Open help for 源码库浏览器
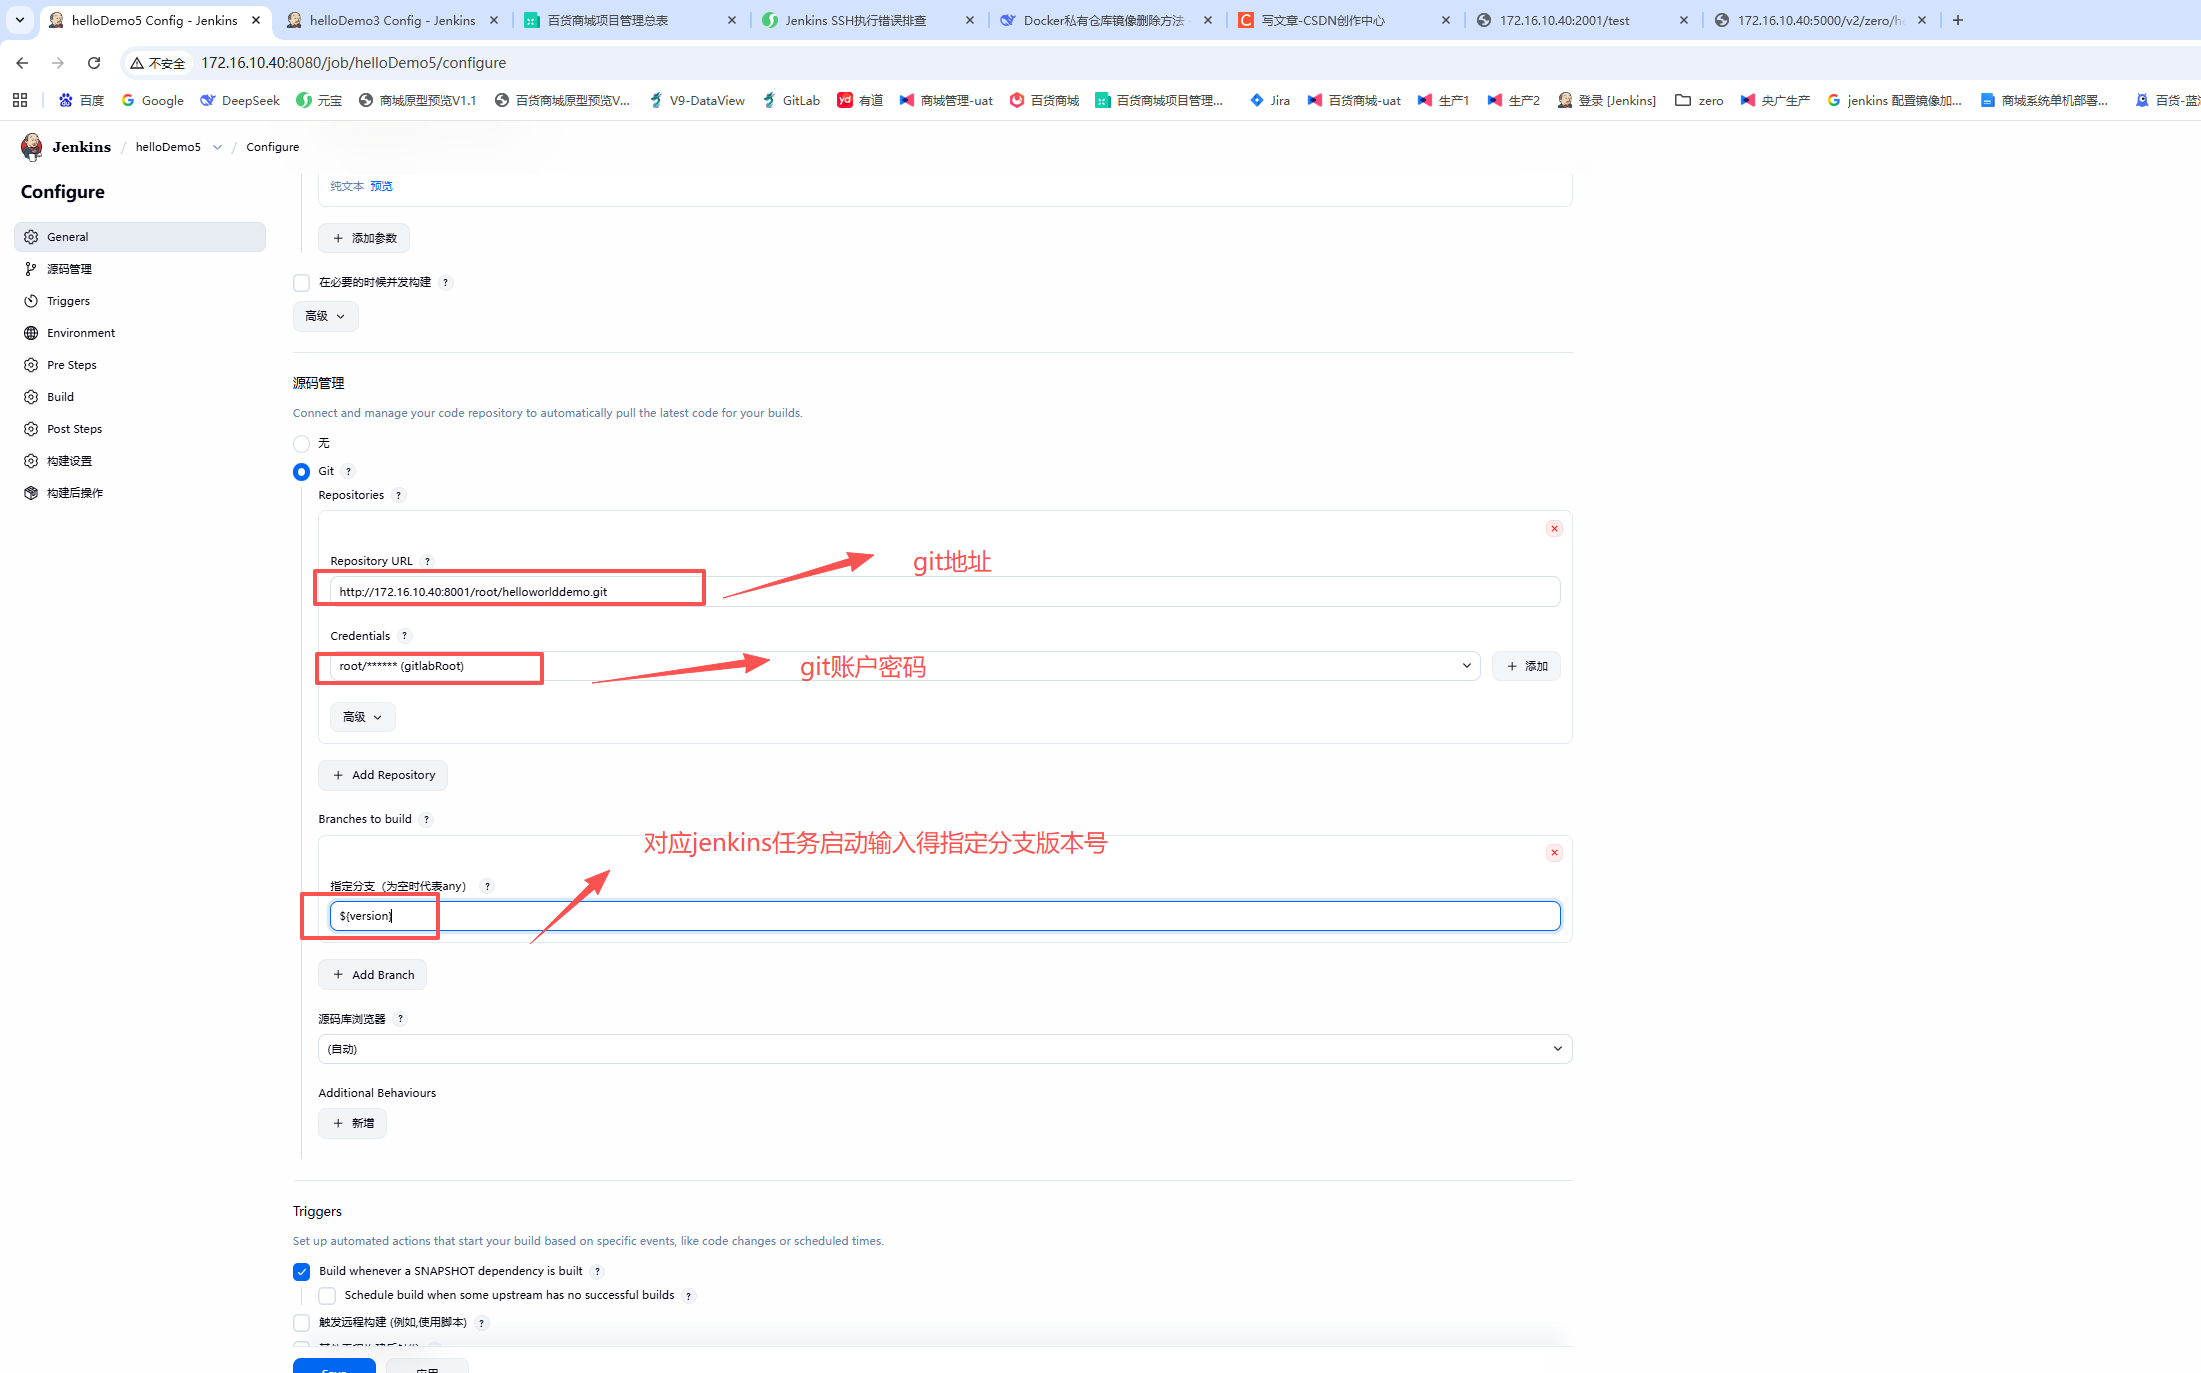This screenshot has width=2201, height=1373. [400, 1020]
